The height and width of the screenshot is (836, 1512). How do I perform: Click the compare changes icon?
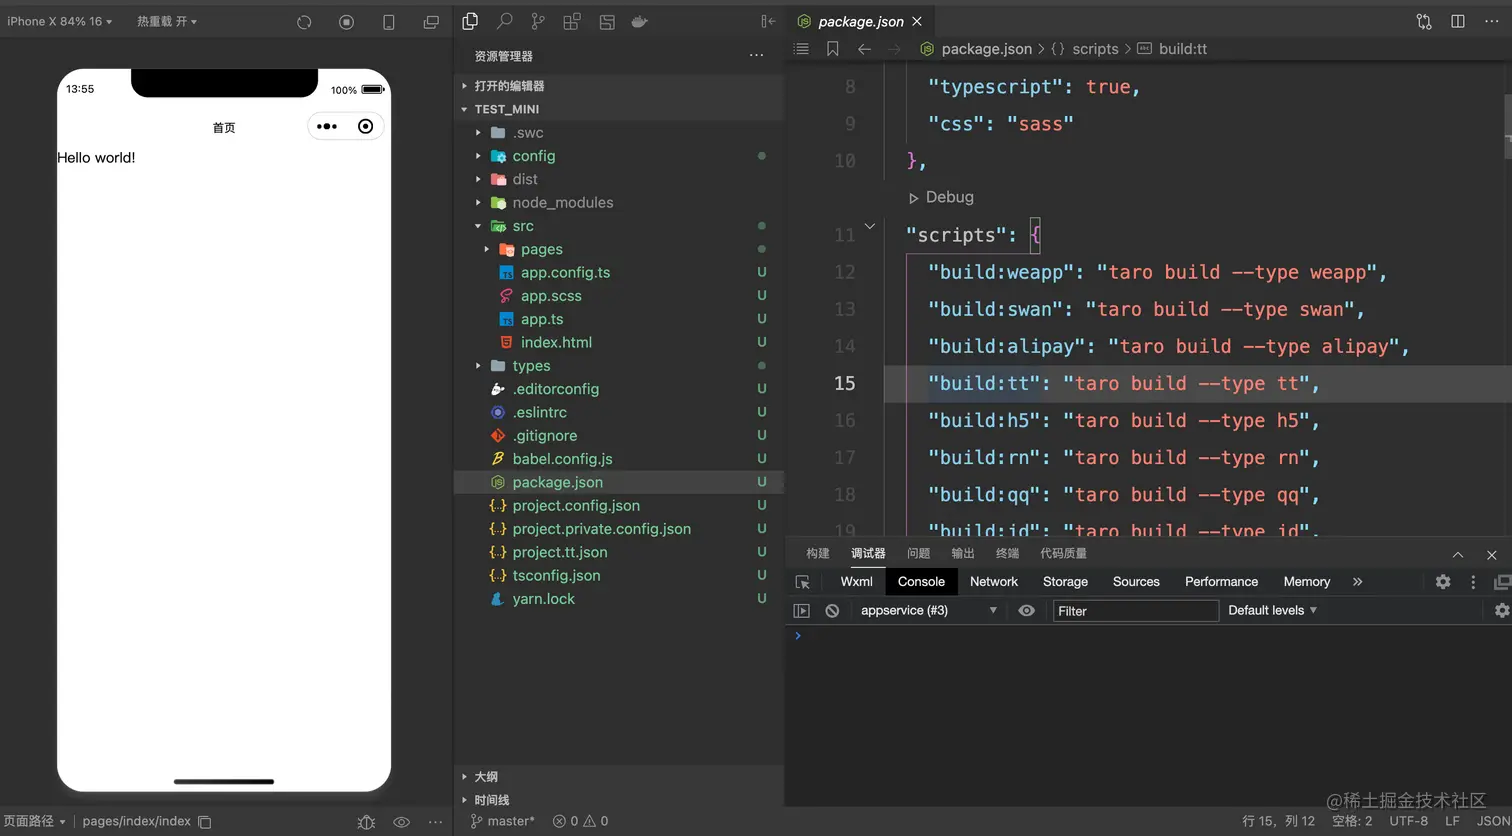tap(1424, 21)
